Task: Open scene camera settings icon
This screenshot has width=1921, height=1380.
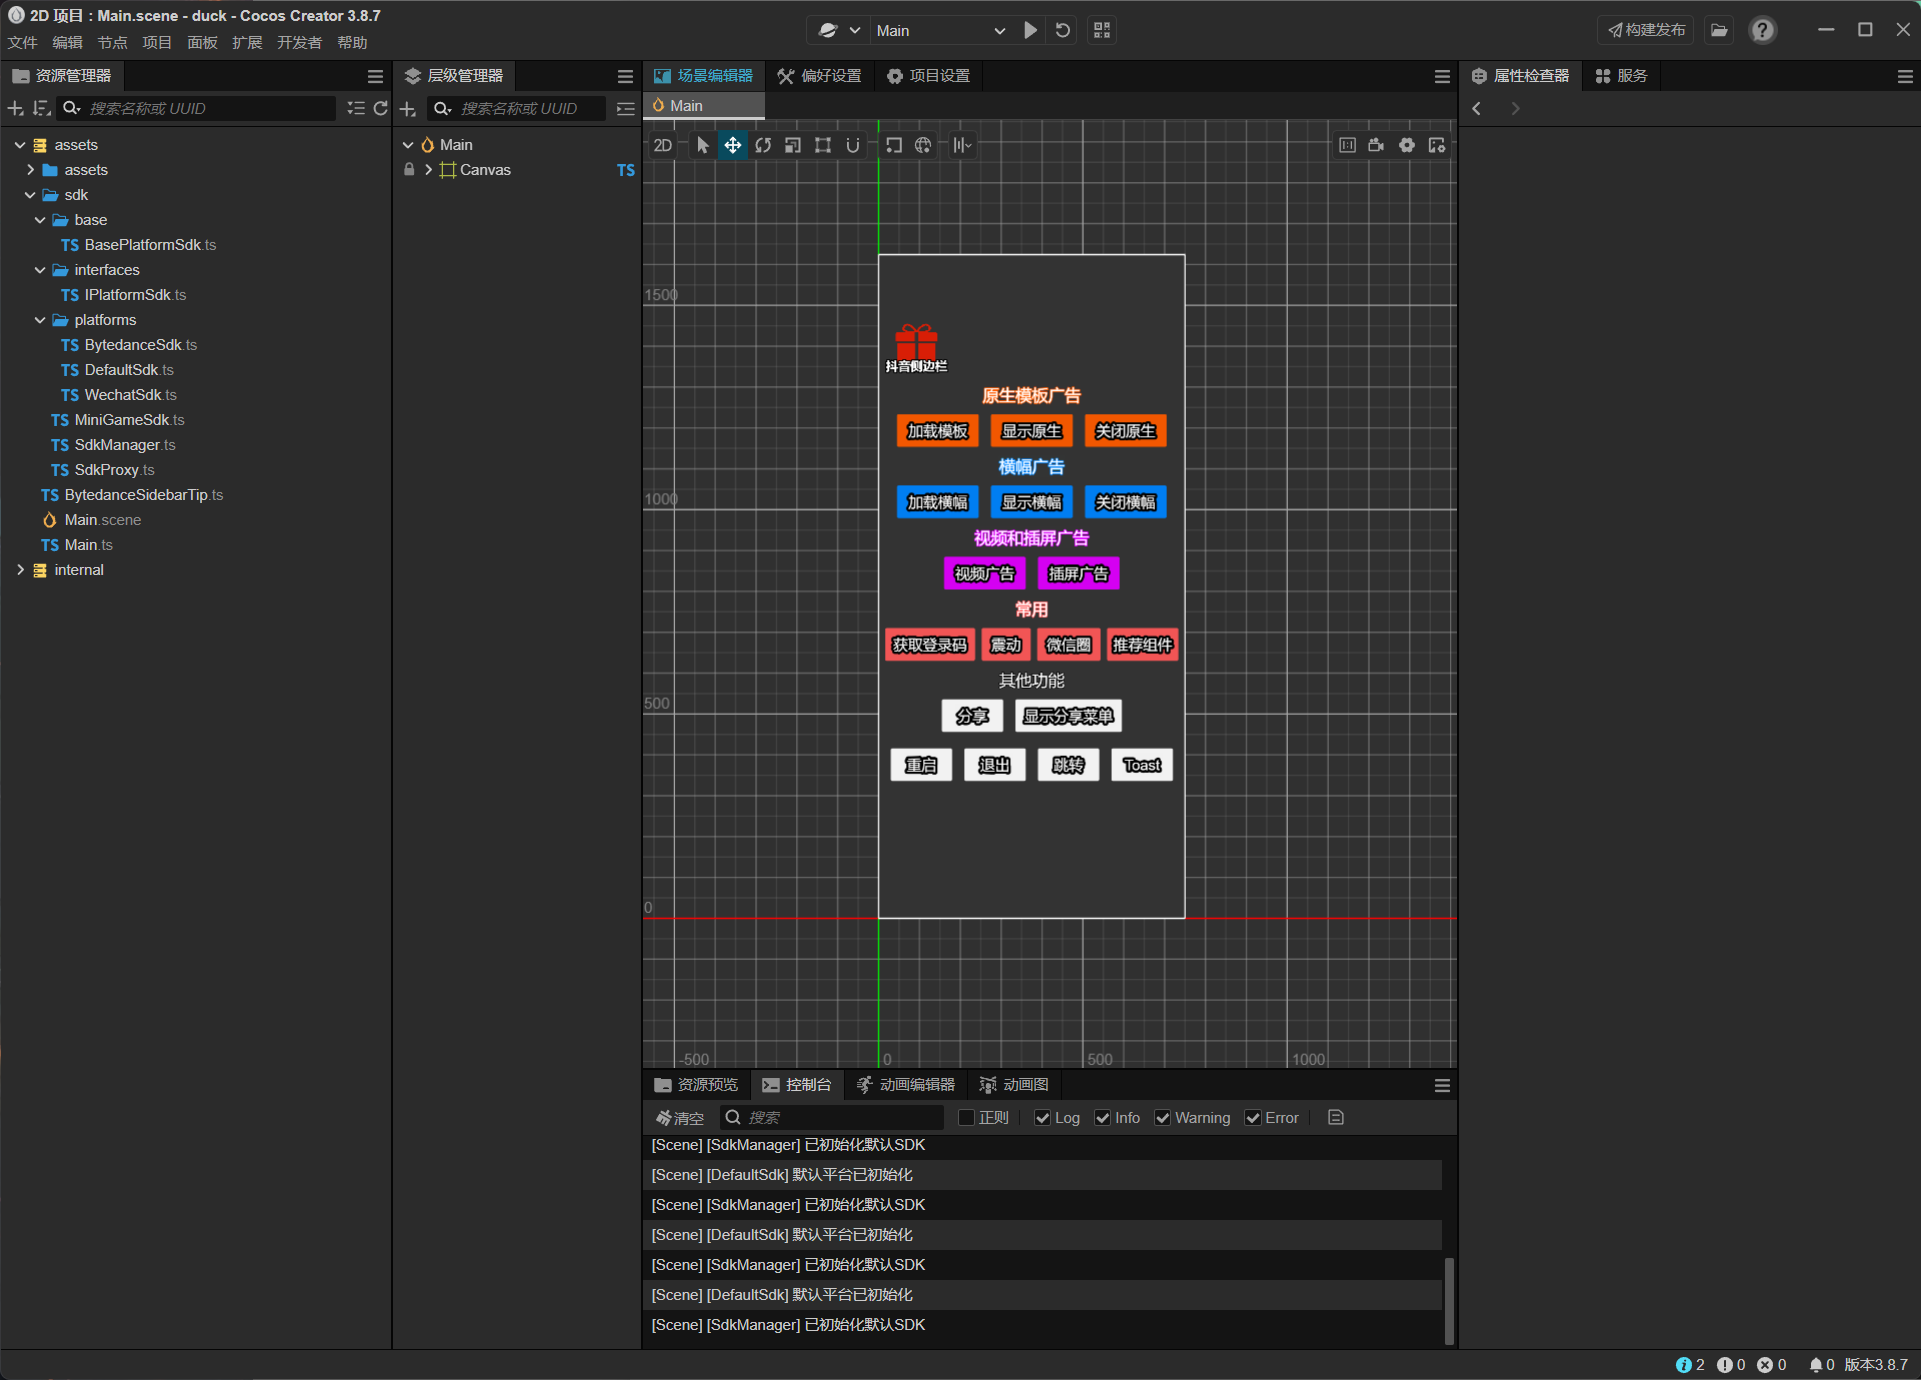Action: (1377, 145)
